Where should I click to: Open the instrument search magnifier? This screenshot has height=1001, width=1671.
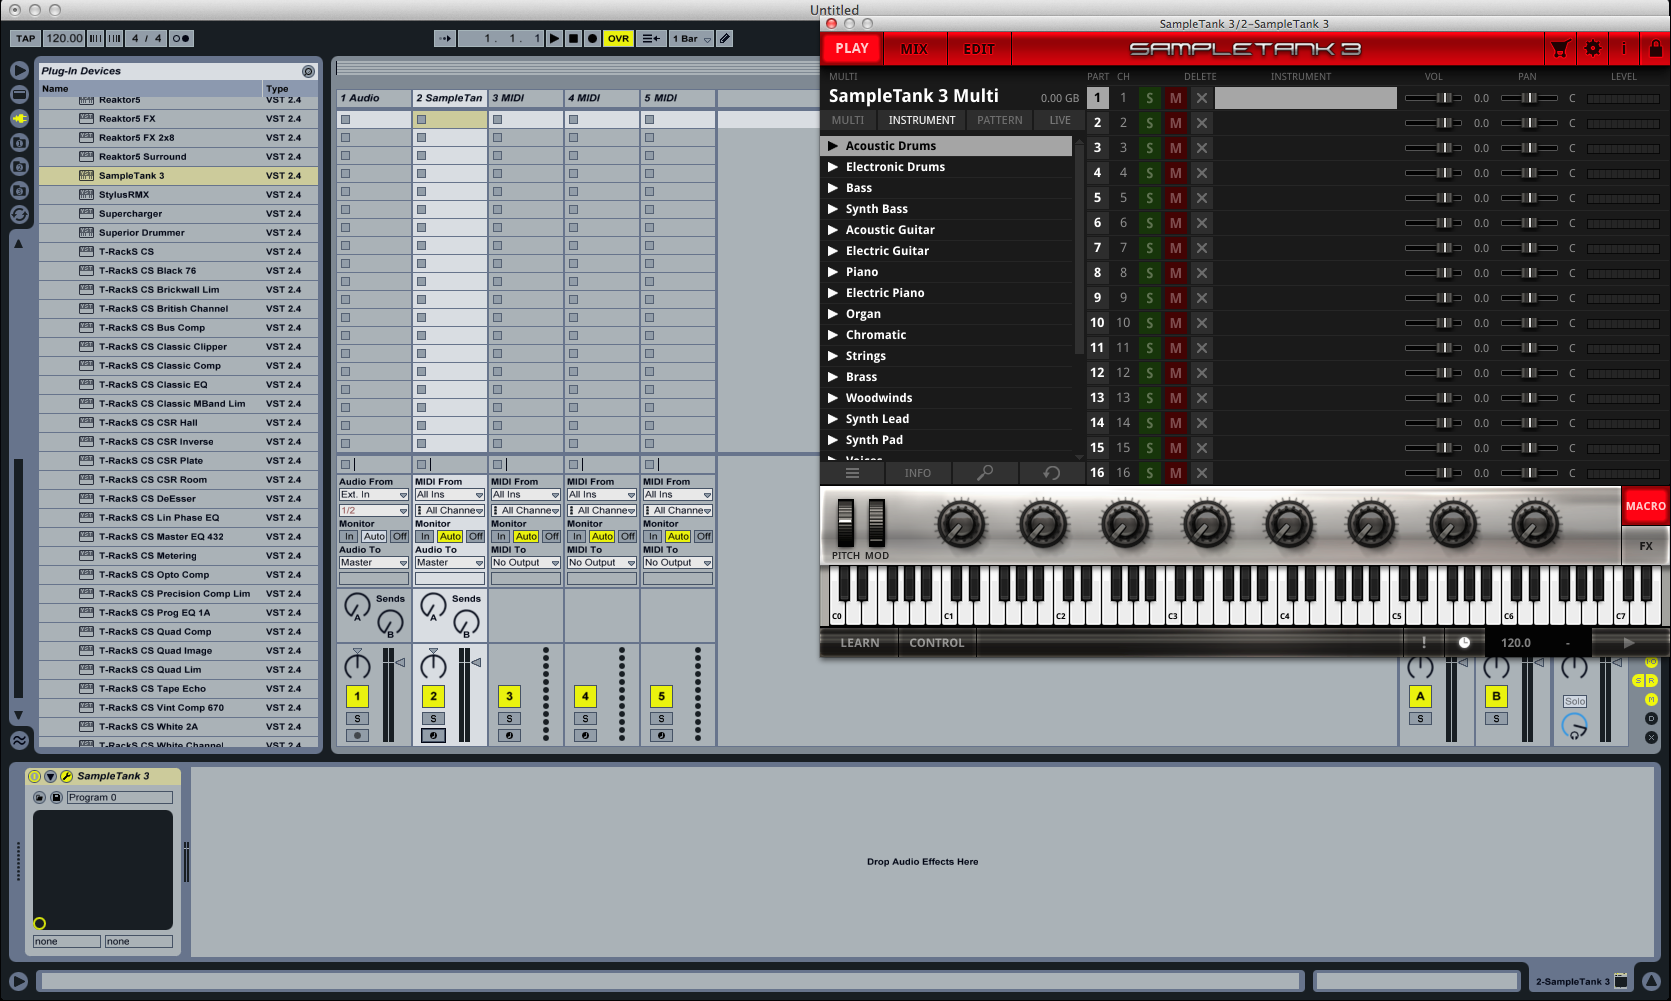point(985,473)
